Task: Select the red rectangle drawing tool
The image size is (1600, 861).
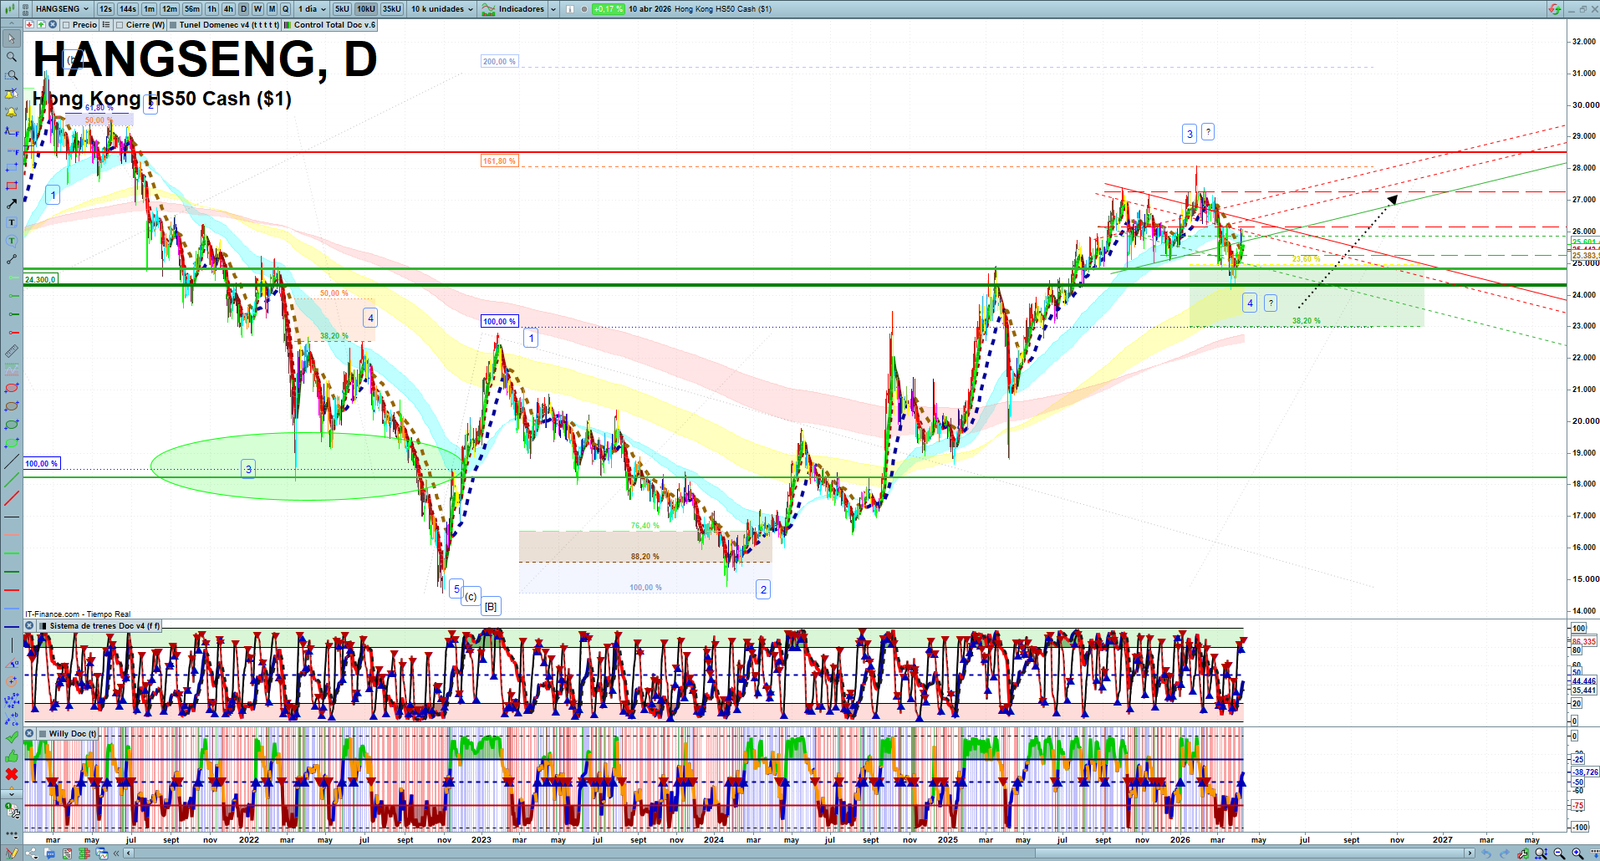Action: point(11,186)
